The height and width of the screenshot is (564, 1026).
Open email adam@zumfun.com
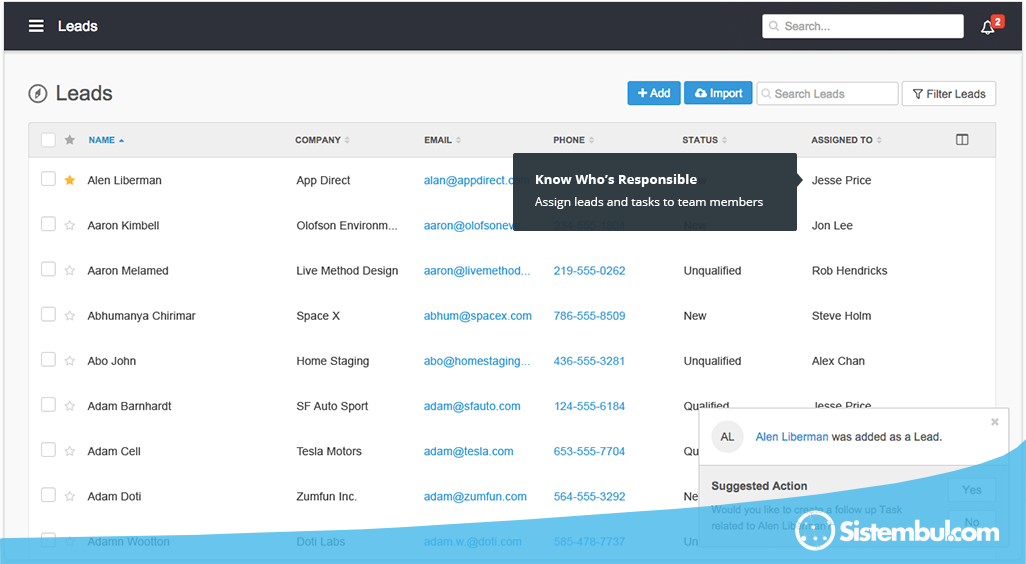coord(475,496)
